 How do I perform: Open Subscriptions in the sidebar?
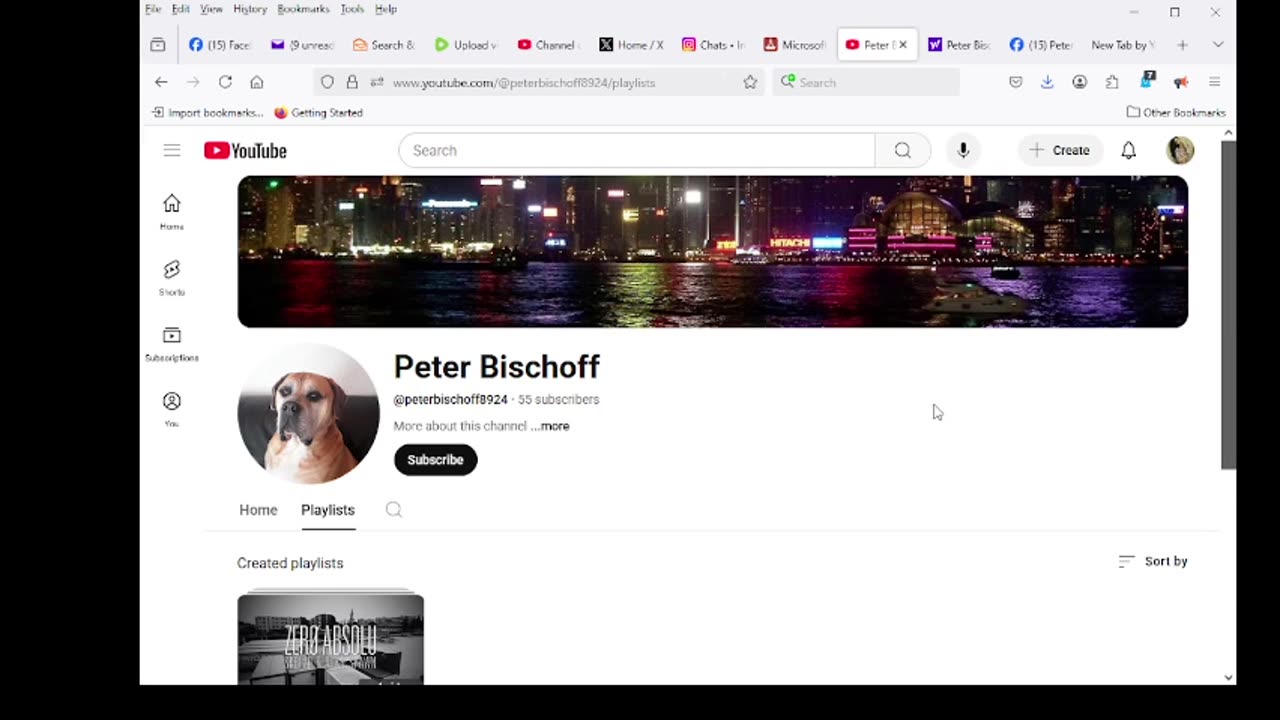[172, 344]
